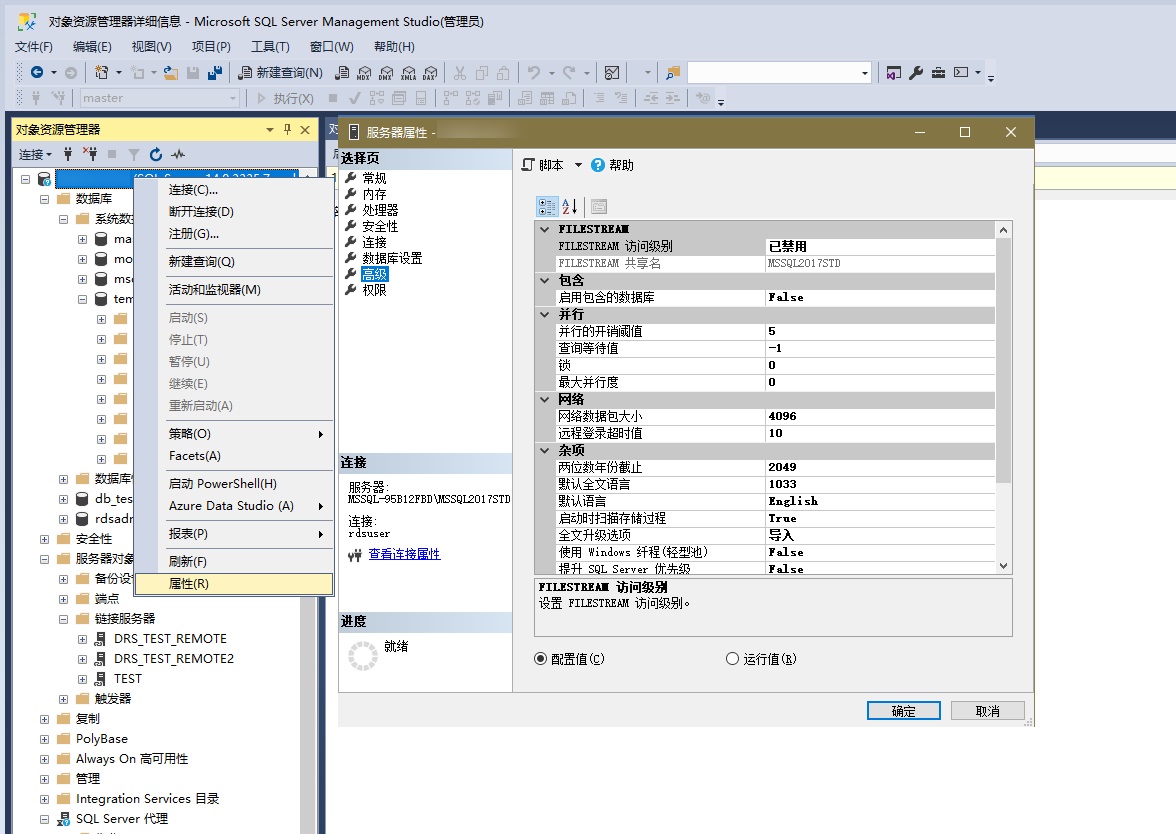
Task: Click the DAX query icon in toolbar
Action: pyautogui.click(x=430, y=73)
